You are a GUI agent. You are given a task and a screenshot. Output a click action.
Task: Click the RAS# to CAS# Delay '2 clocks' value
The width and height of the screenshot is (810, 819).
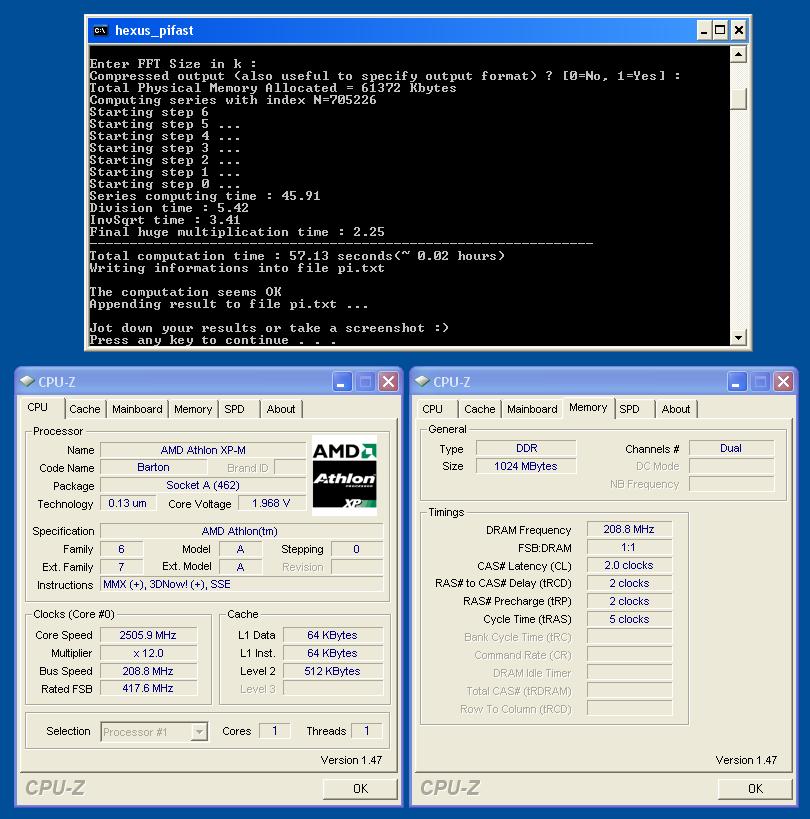click(x=629, y=583)
